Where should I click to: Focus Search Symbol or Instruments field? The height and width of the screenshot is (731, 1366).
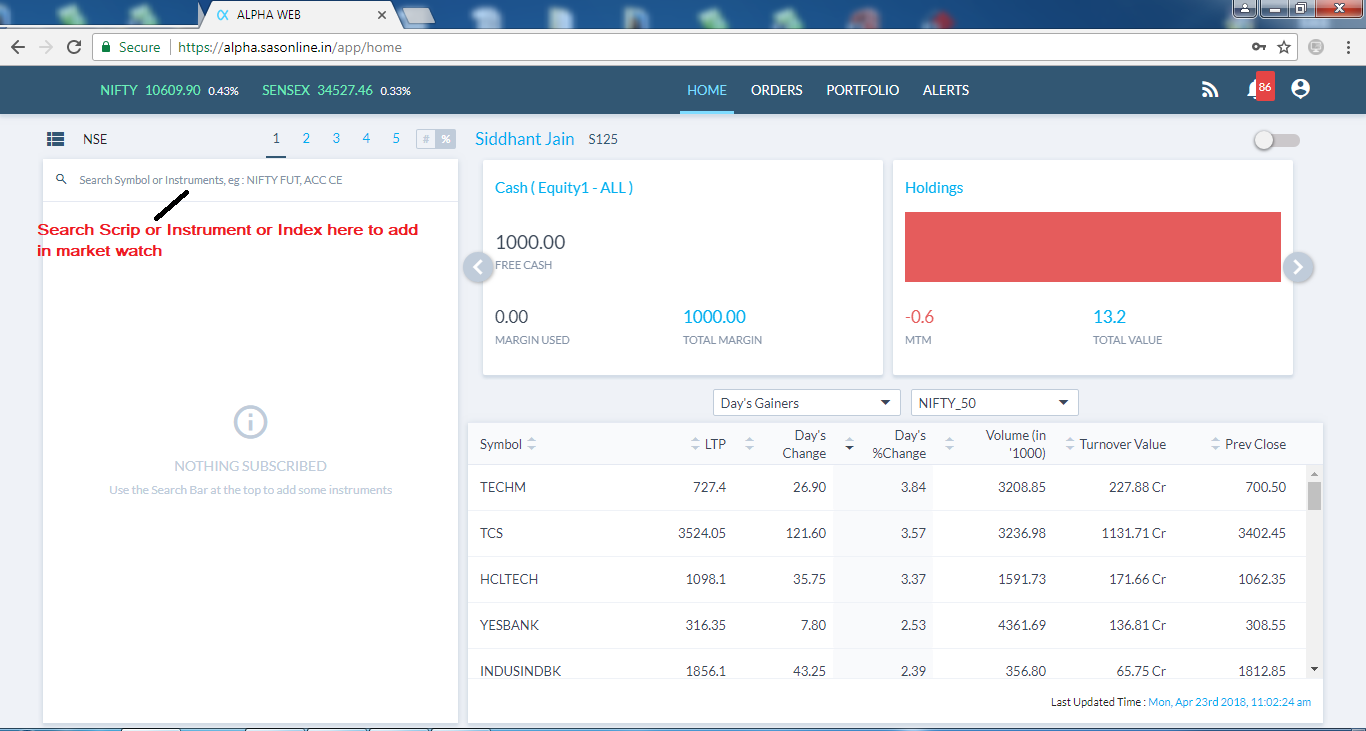click(x=250, y=180)
